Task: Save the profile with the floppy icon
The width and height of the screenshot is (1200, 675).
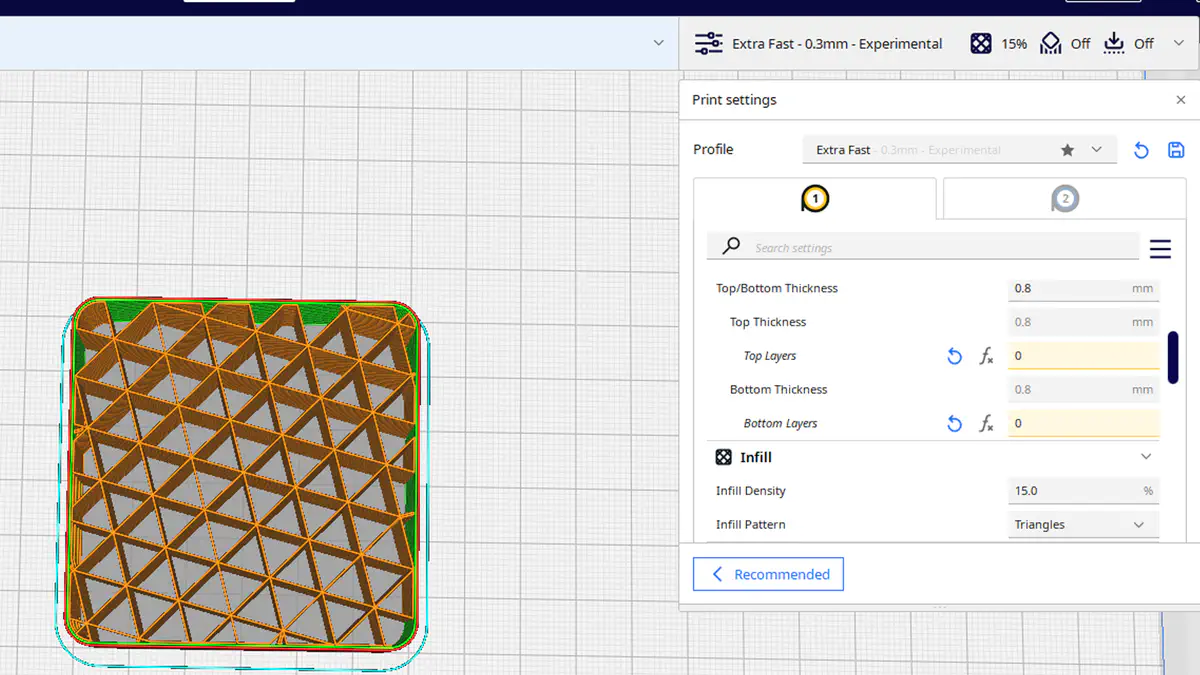Action: 1176,150
